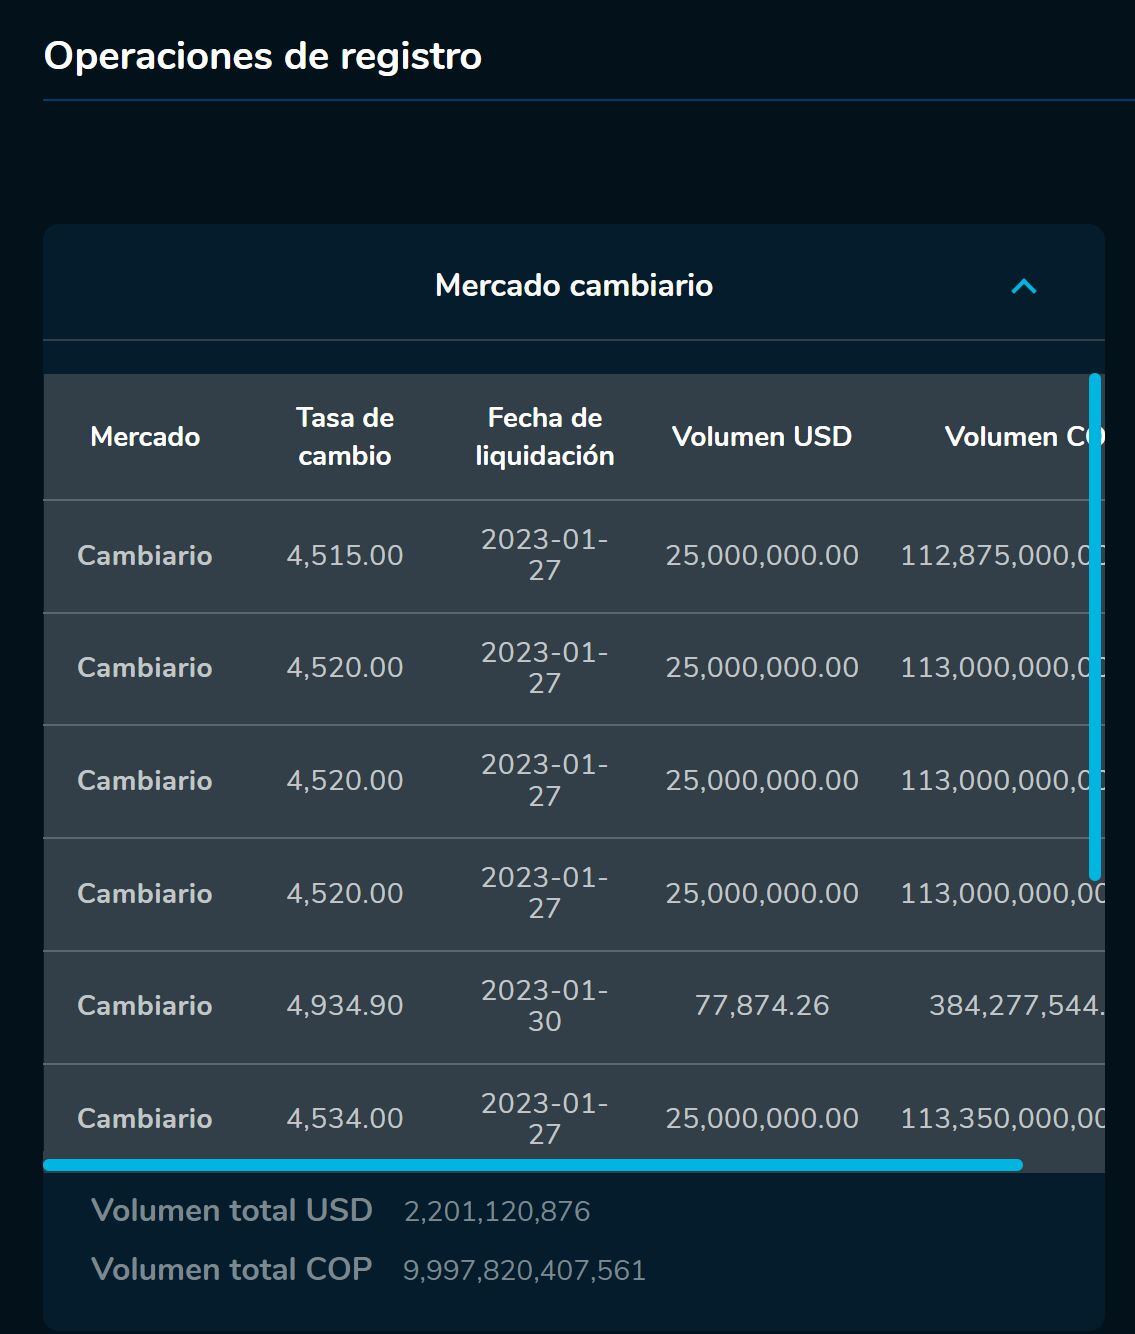Sort the Volumen USD column

pos(762,437)
